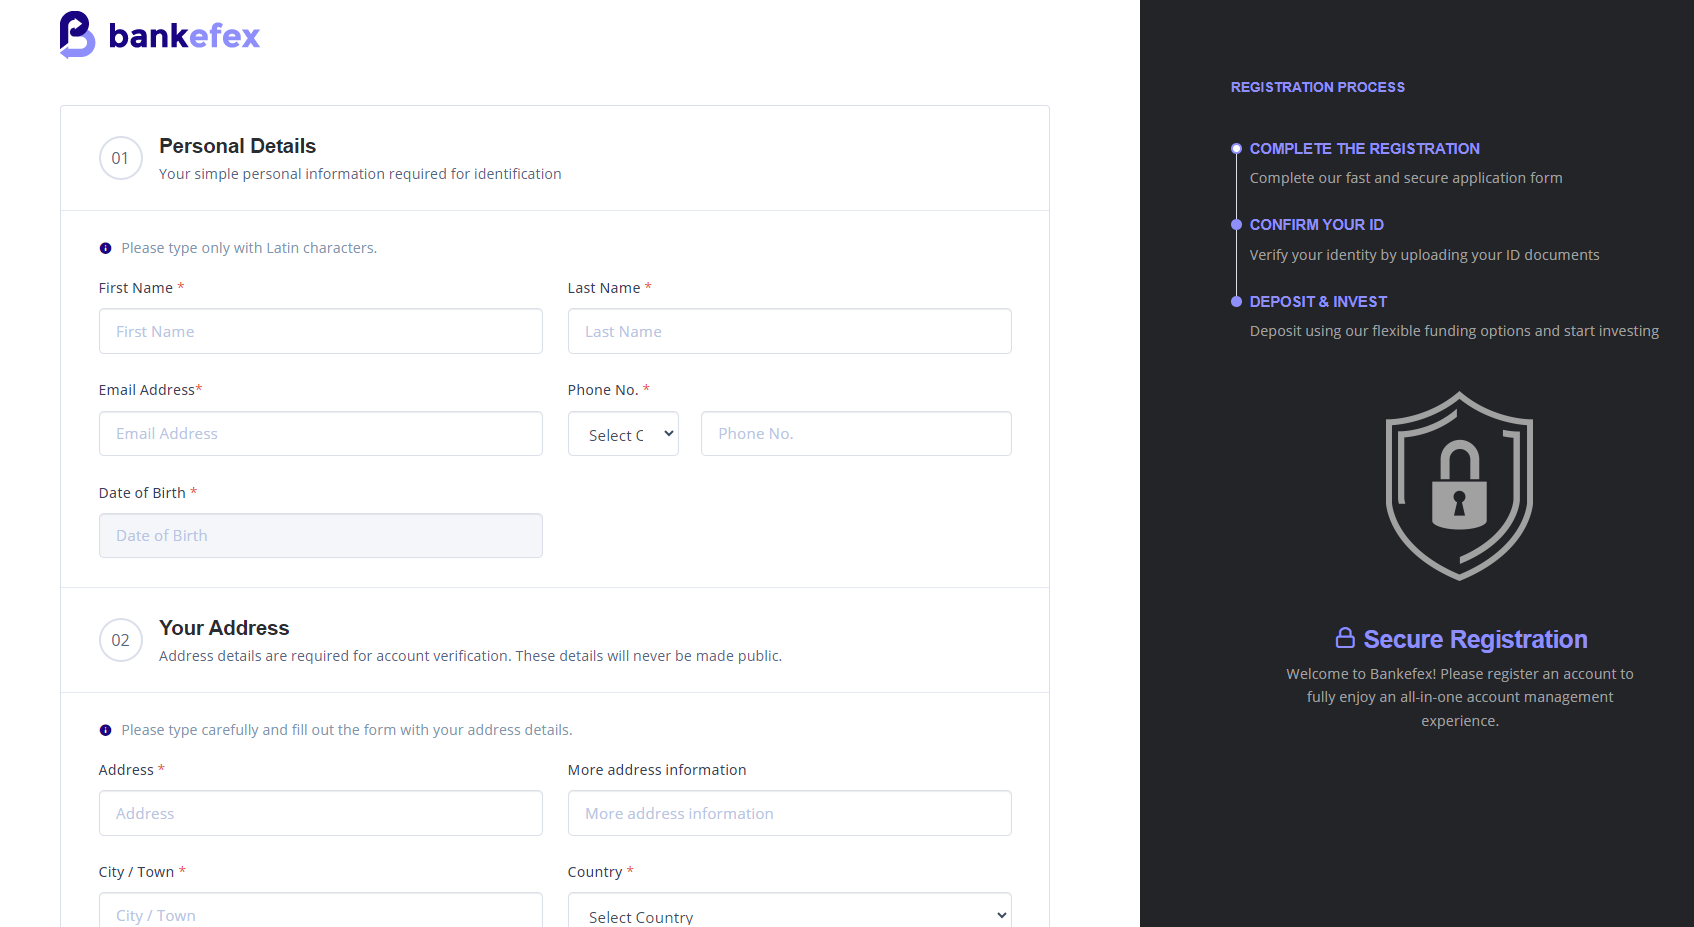Focus the Last Name input field
Screen dimensions: 1694x927
pos(790,331)
